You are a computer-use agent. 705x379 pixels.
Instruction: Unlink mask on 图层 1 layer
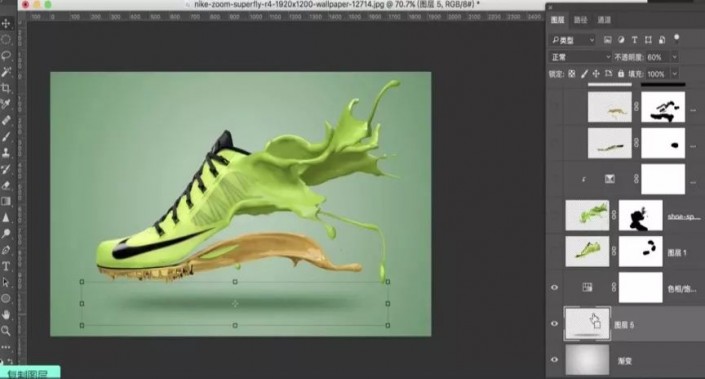614,251
